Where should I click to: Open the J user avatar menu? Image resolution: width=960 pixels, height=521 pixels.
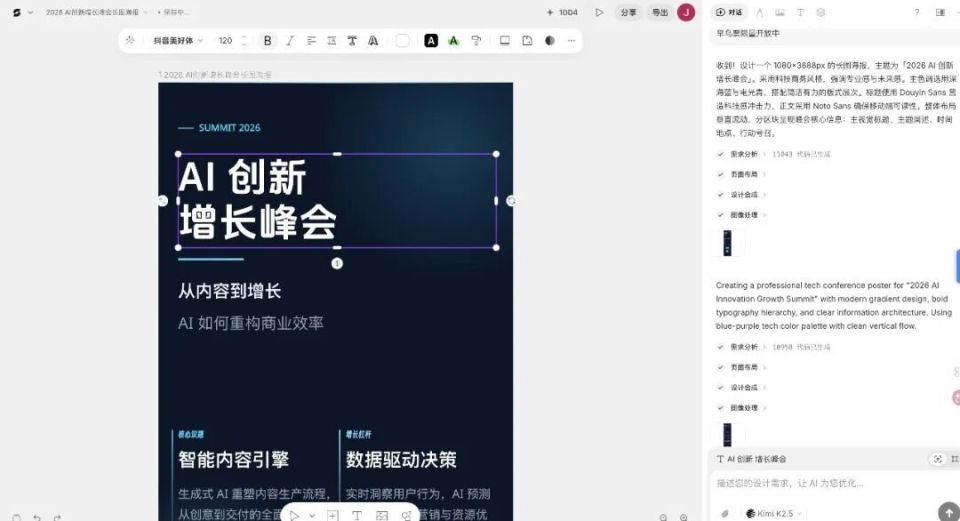[x=686, y=12]
